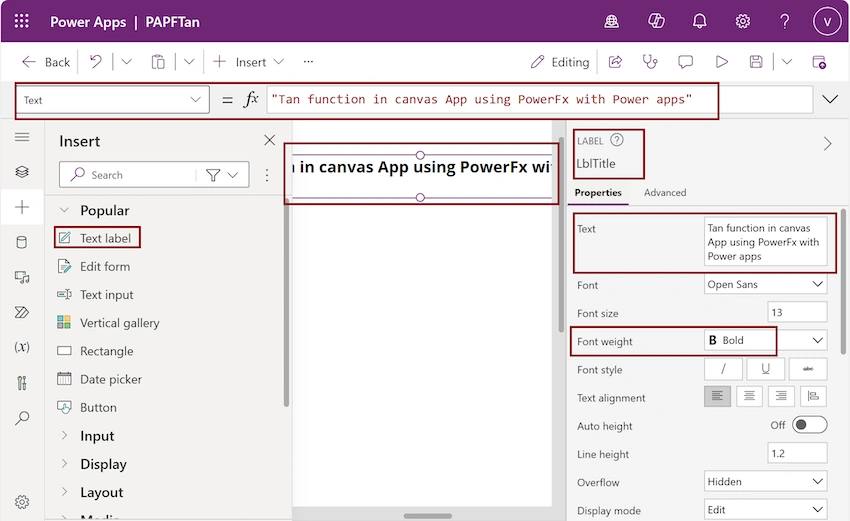Expand the Input category
The height and width of the screenshot is (521, 850).
64,435
